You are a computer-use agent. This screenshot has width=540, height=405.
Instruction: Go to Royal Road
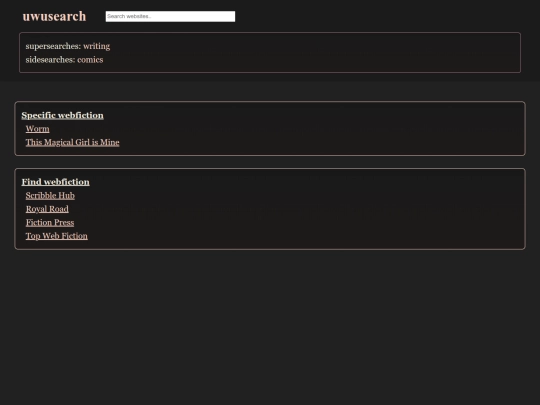coord(47,209)
